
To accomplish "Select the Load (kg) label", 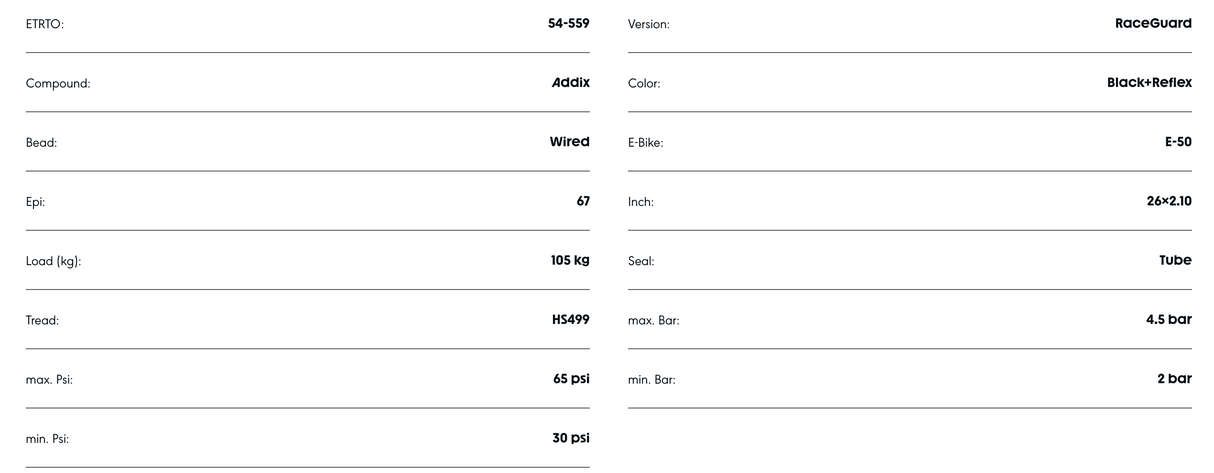I will click(53, 262).
